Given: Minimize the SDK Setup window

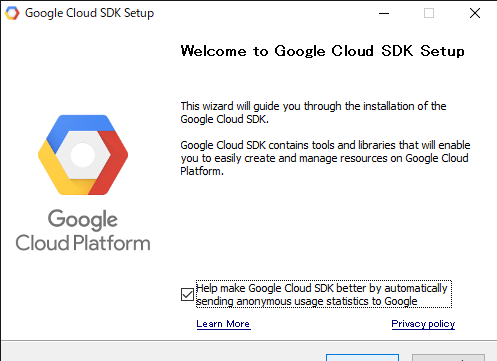Looking at the screenshot, I should (x=384, y=13).
